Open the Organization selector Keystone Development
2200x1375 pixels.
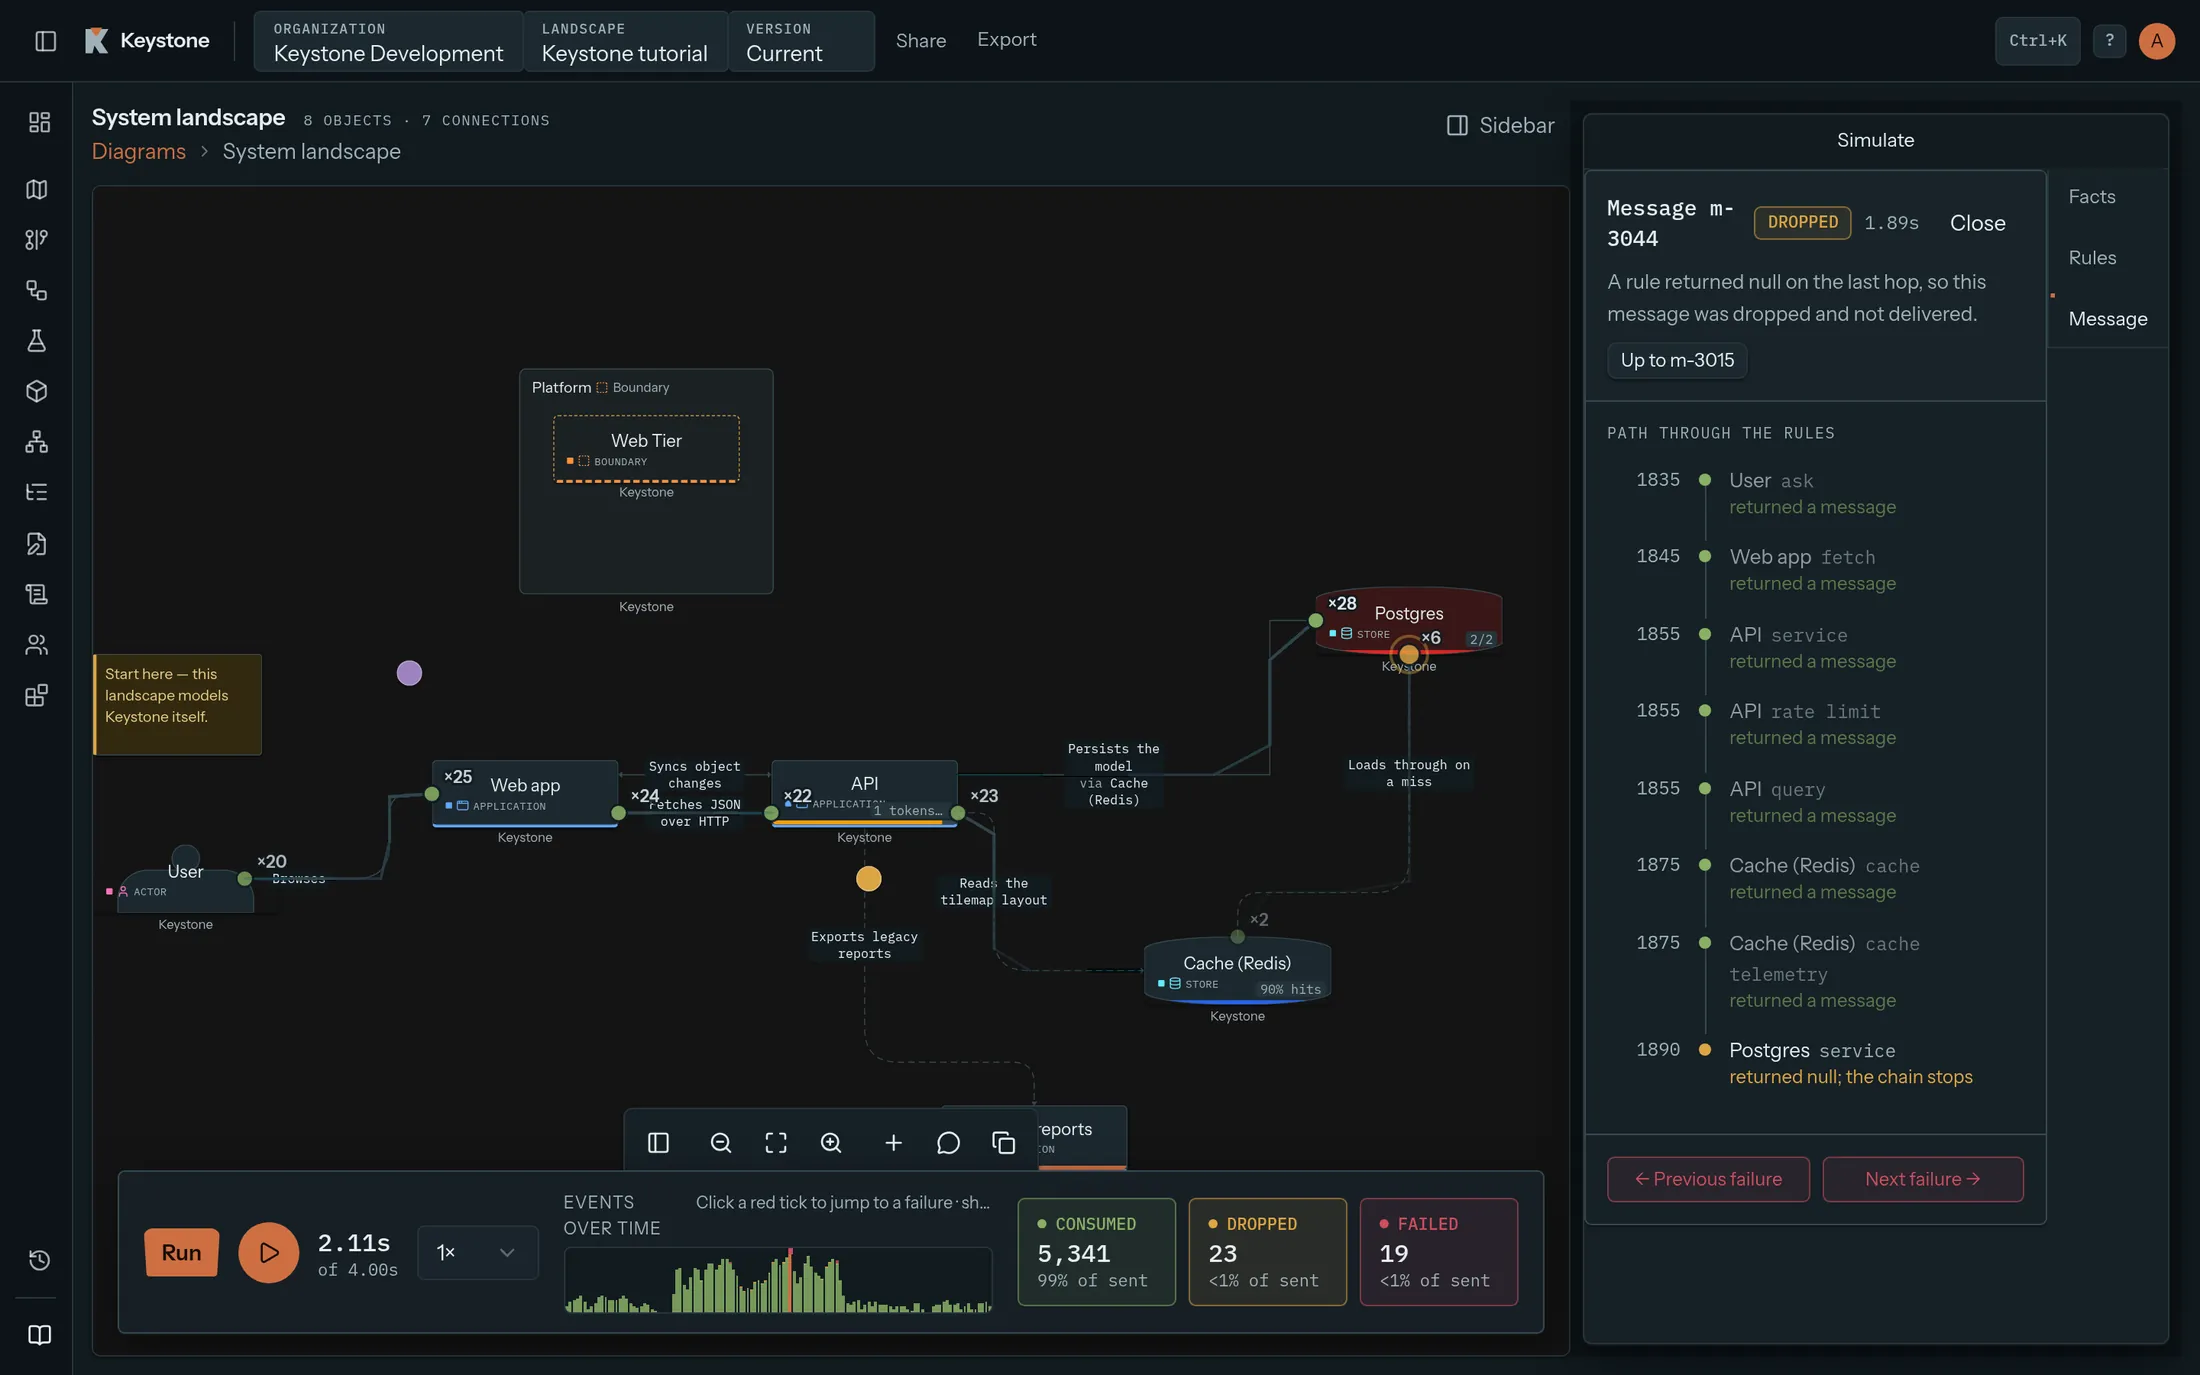point(388,42)
